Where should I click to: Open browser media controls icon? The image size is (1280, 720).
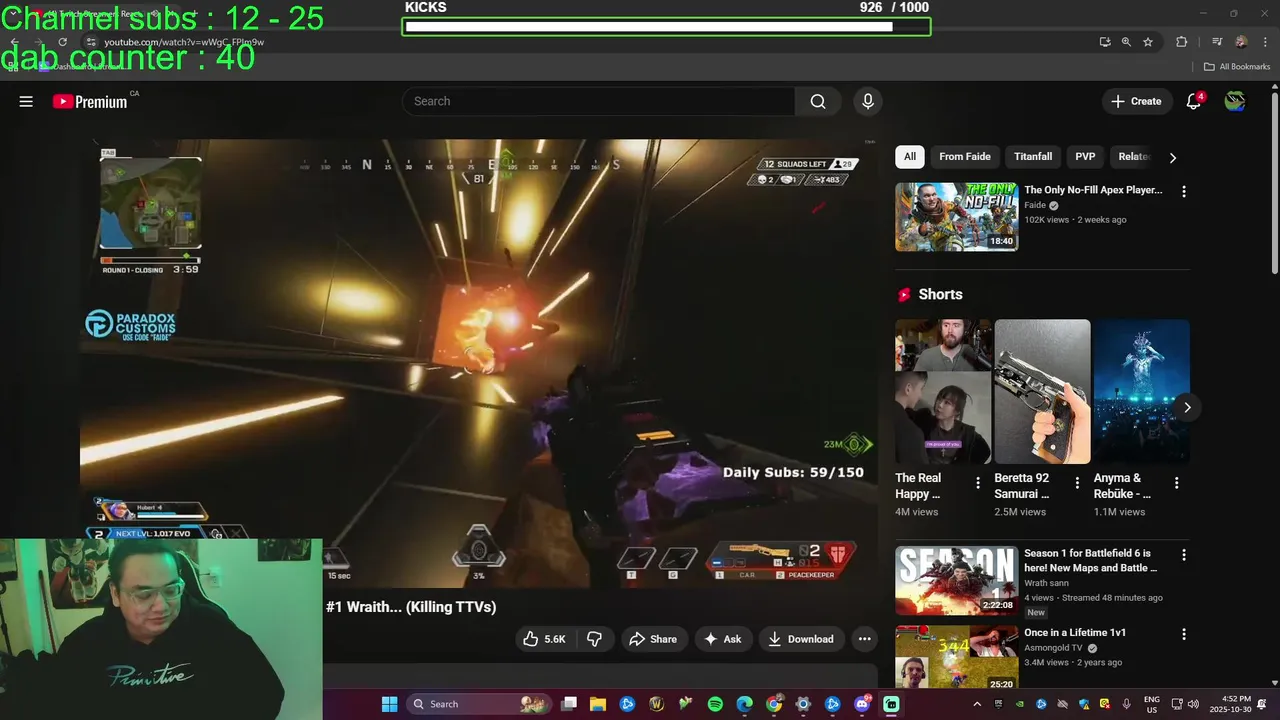point(1217,42)
